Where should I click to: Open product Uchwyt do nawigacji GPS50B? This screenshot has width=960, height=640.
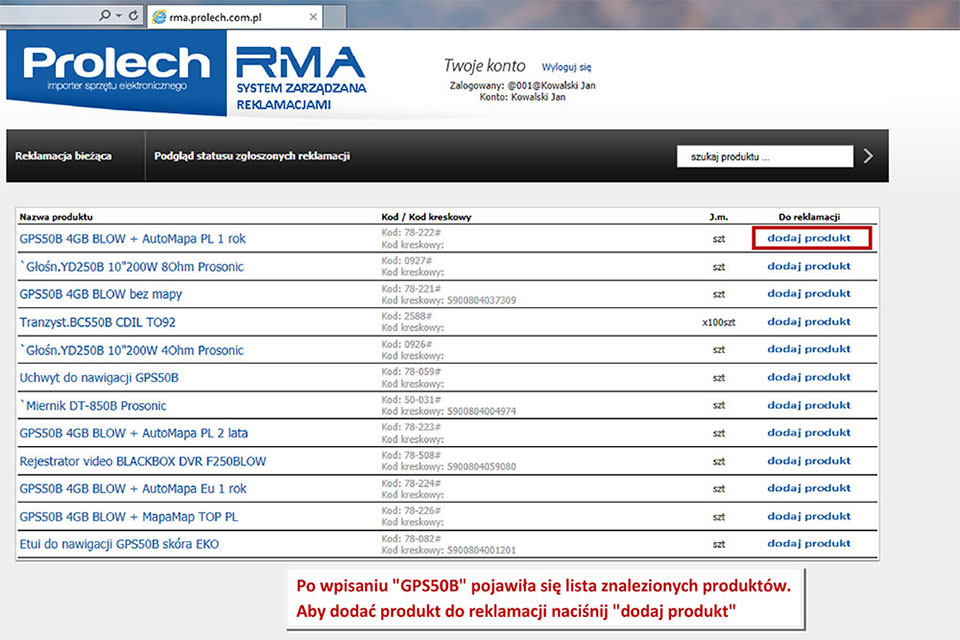[99, 377]
